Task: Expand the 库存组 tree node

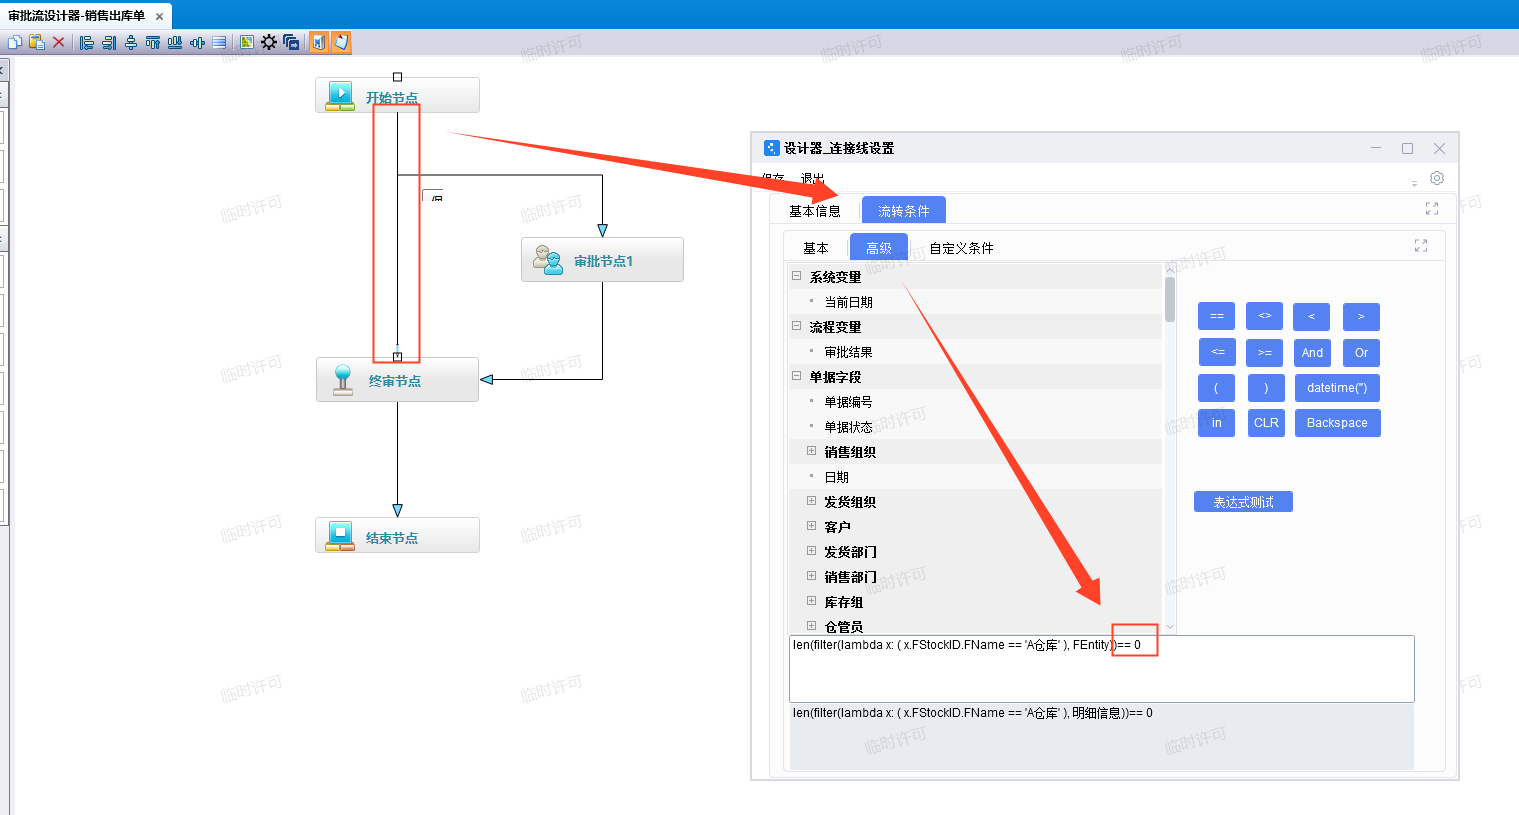Action: [812, 601]
